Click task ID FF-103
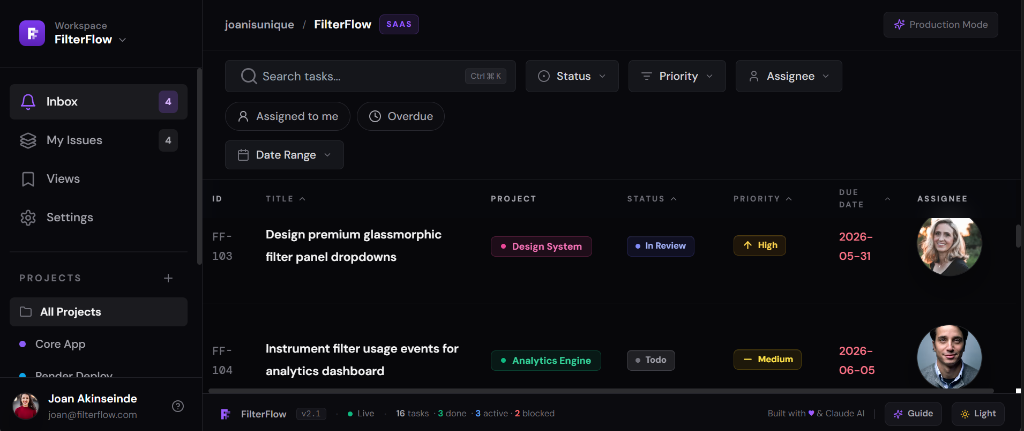The image size is (1024, 431). 222,246
